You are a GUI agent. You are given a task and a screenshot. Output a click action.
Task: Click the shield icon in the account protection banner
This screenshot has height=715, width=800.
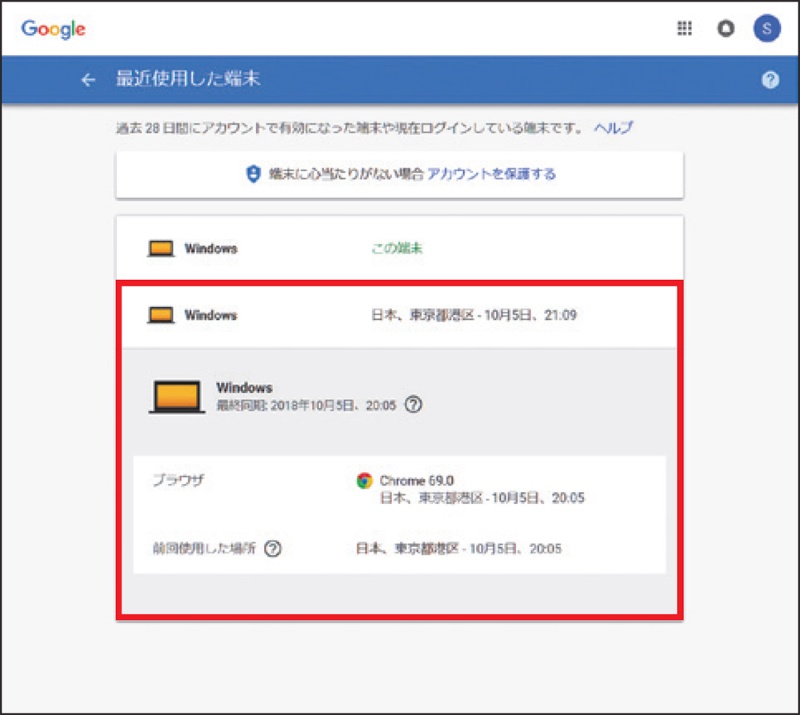tap(253, 174)
